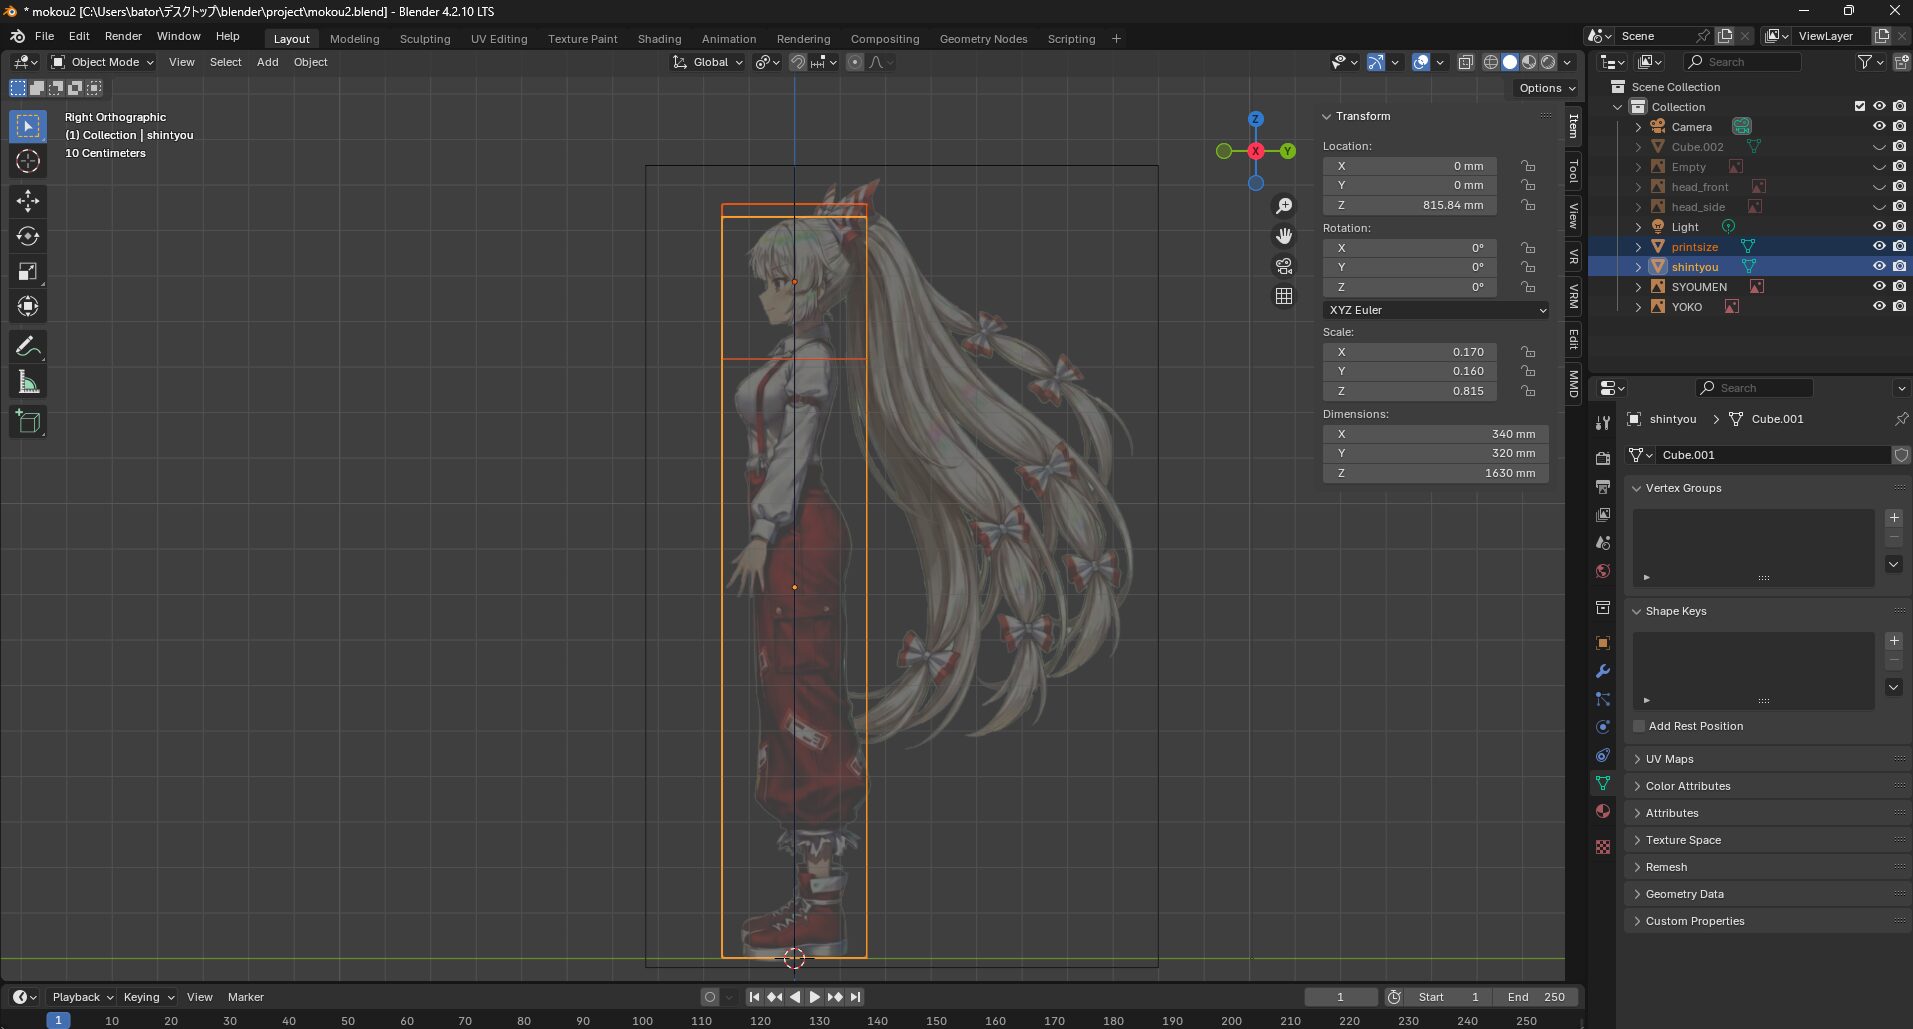Expand the UV Maps panel
Image resolution: width=1913 pixels, height=1029 pixels.
(x=1669, y=759)
